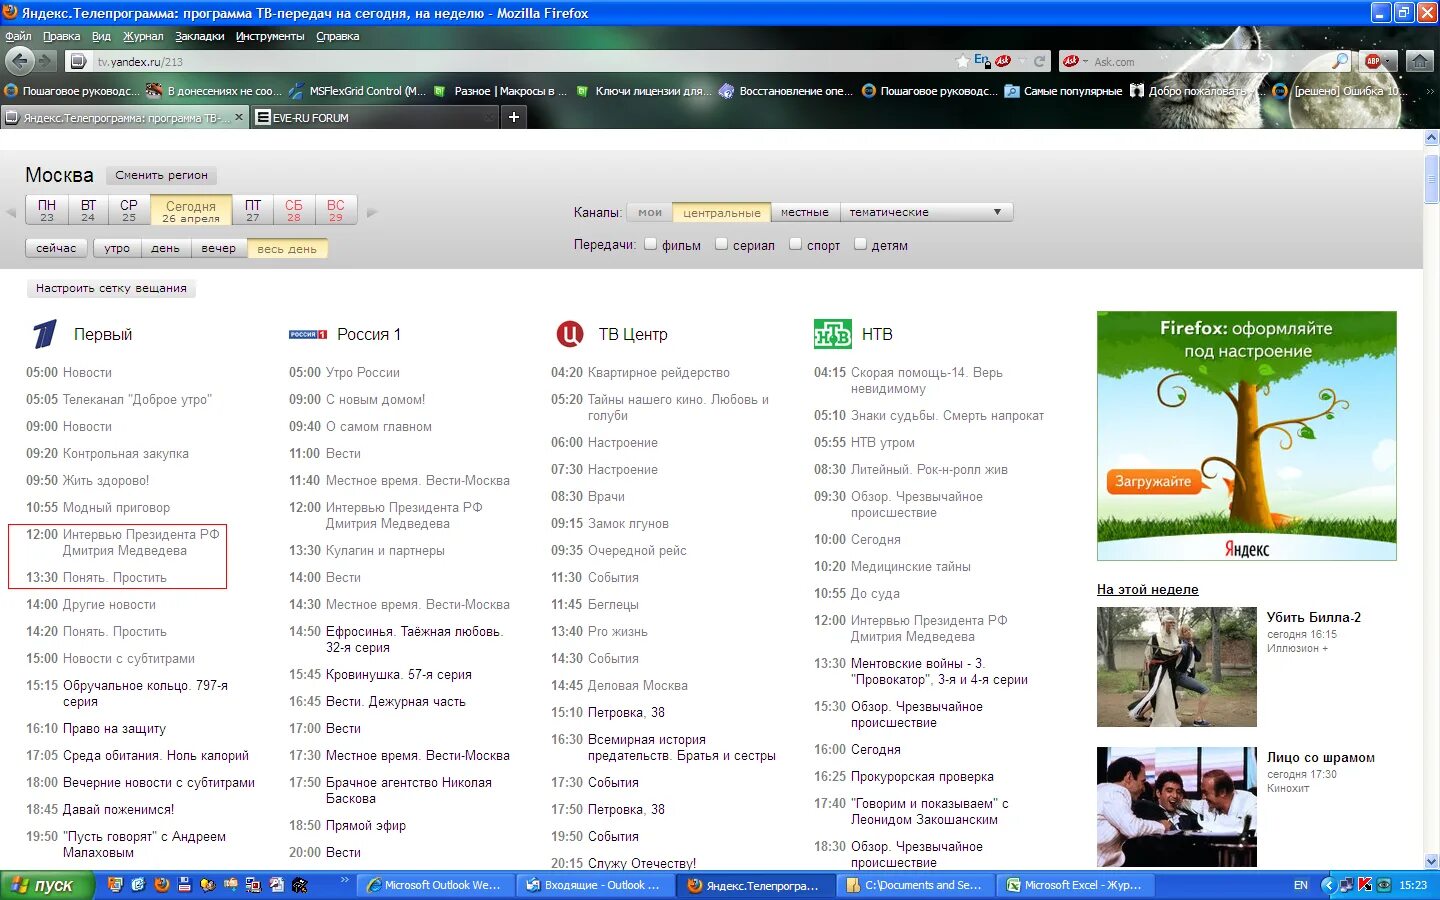The width and height of the screenshot is (1440, 900).
Task: Open the Инструменты menu
Action: pos(270,36)
